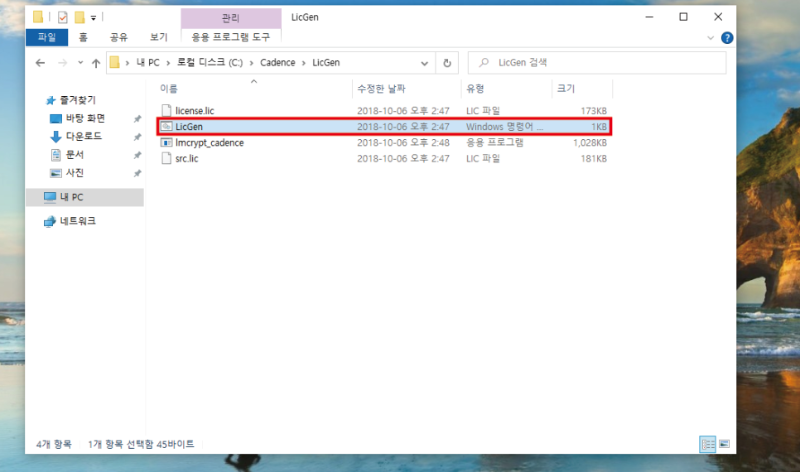Click the pin icon next to 문서

pyautogui.click(x=137, y=155)
